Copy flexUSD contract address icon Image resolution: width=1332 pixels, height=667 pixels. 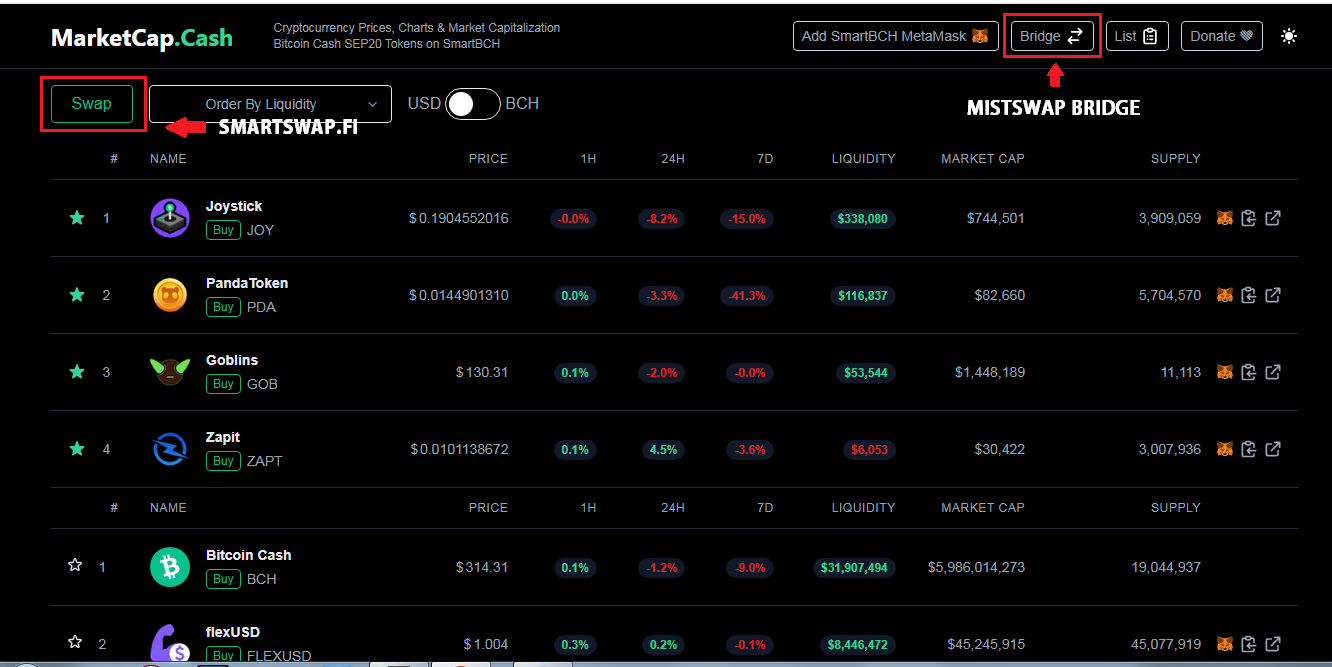tap(1248, 644)
